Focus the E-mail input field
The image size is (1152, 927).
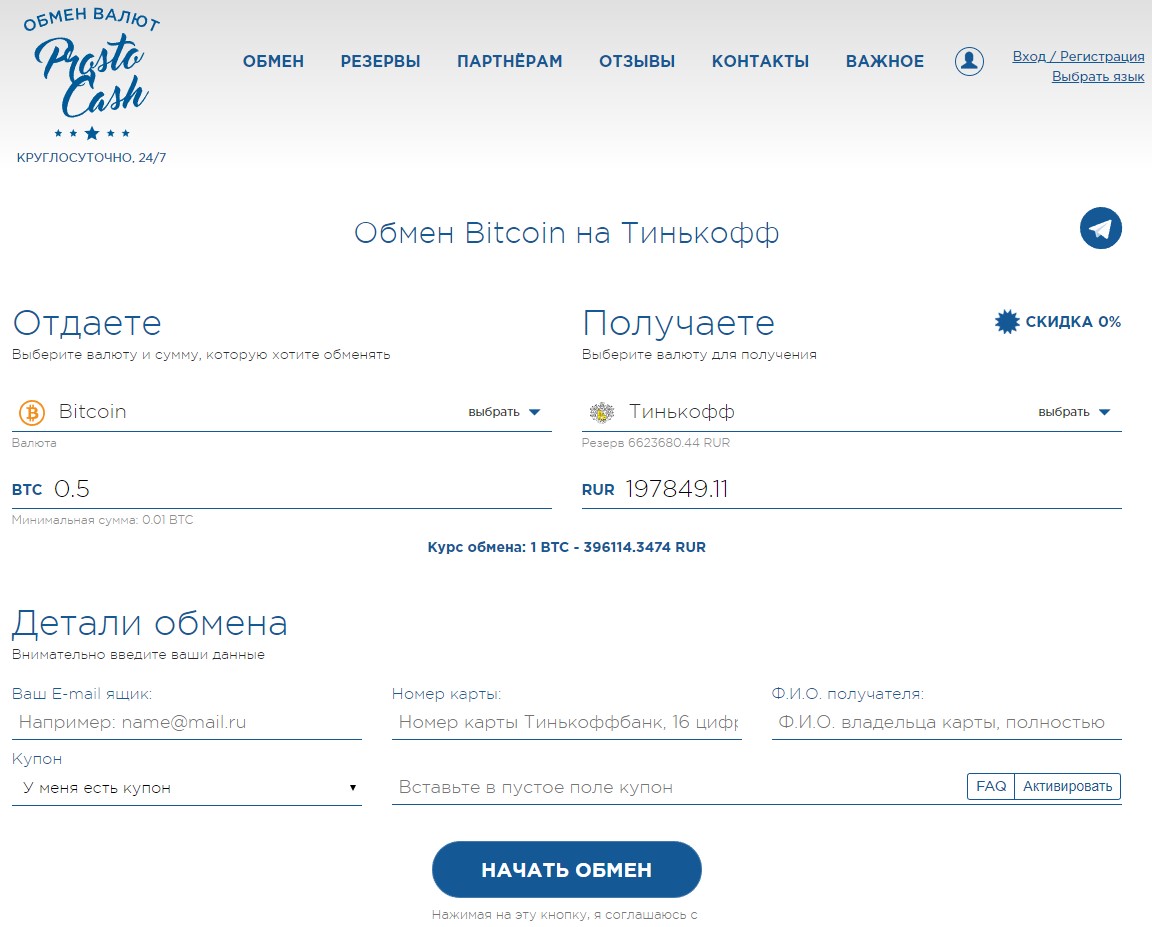click(186, 722)
